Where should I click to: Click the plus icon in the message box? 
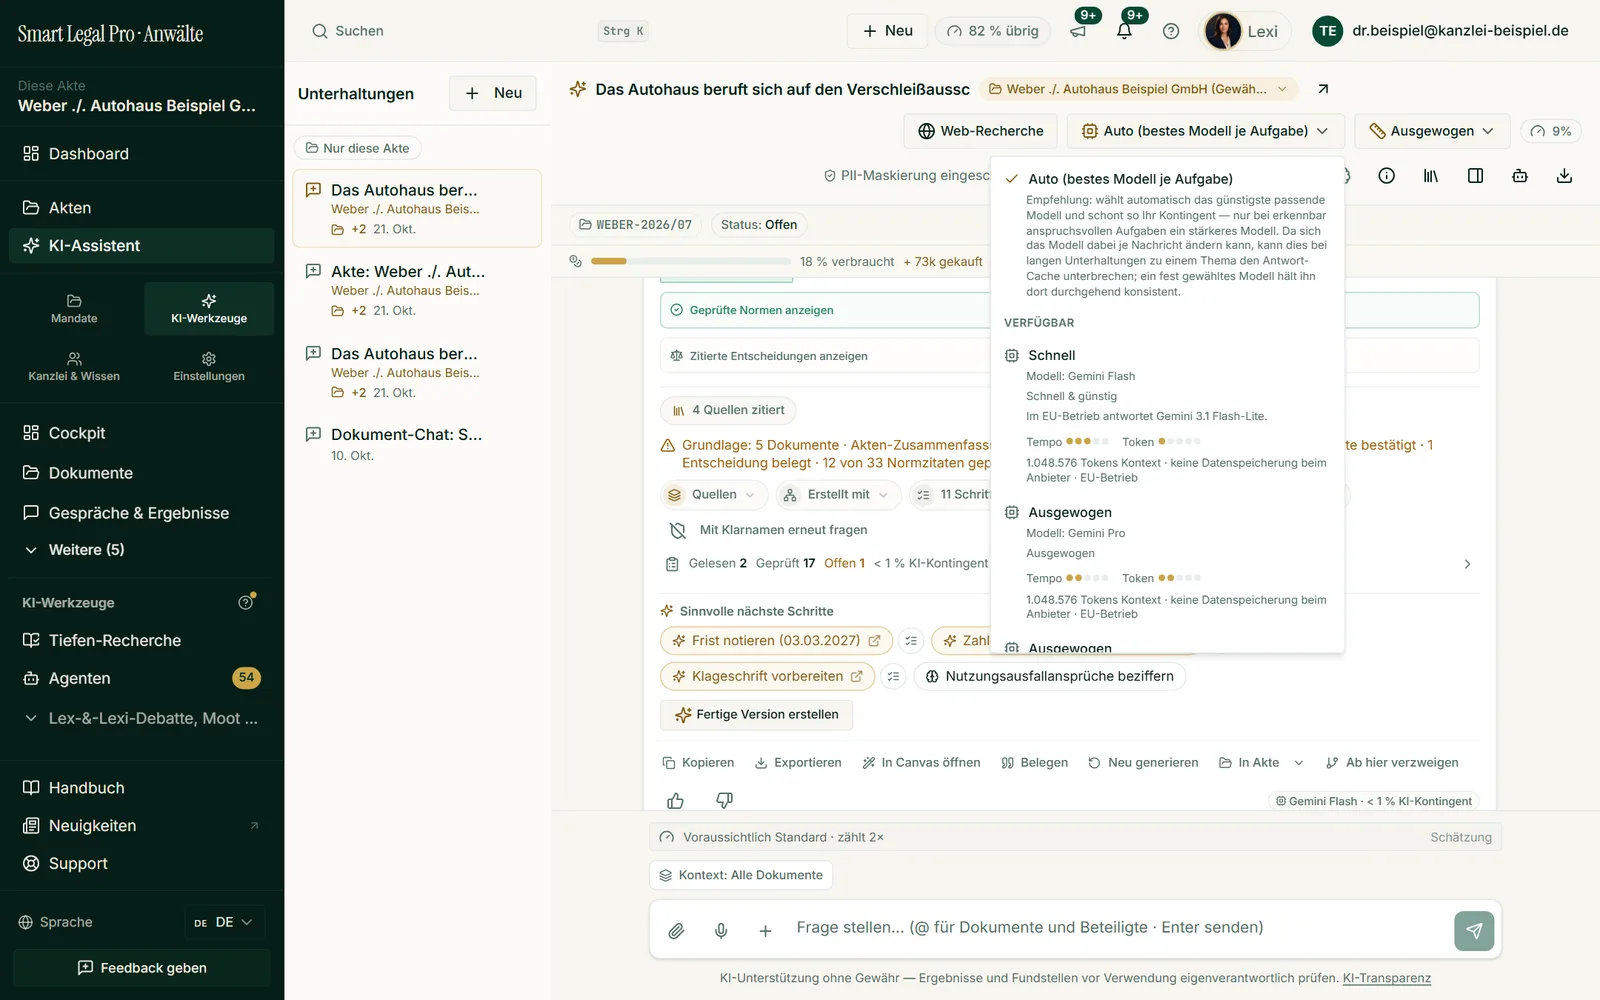765,931
